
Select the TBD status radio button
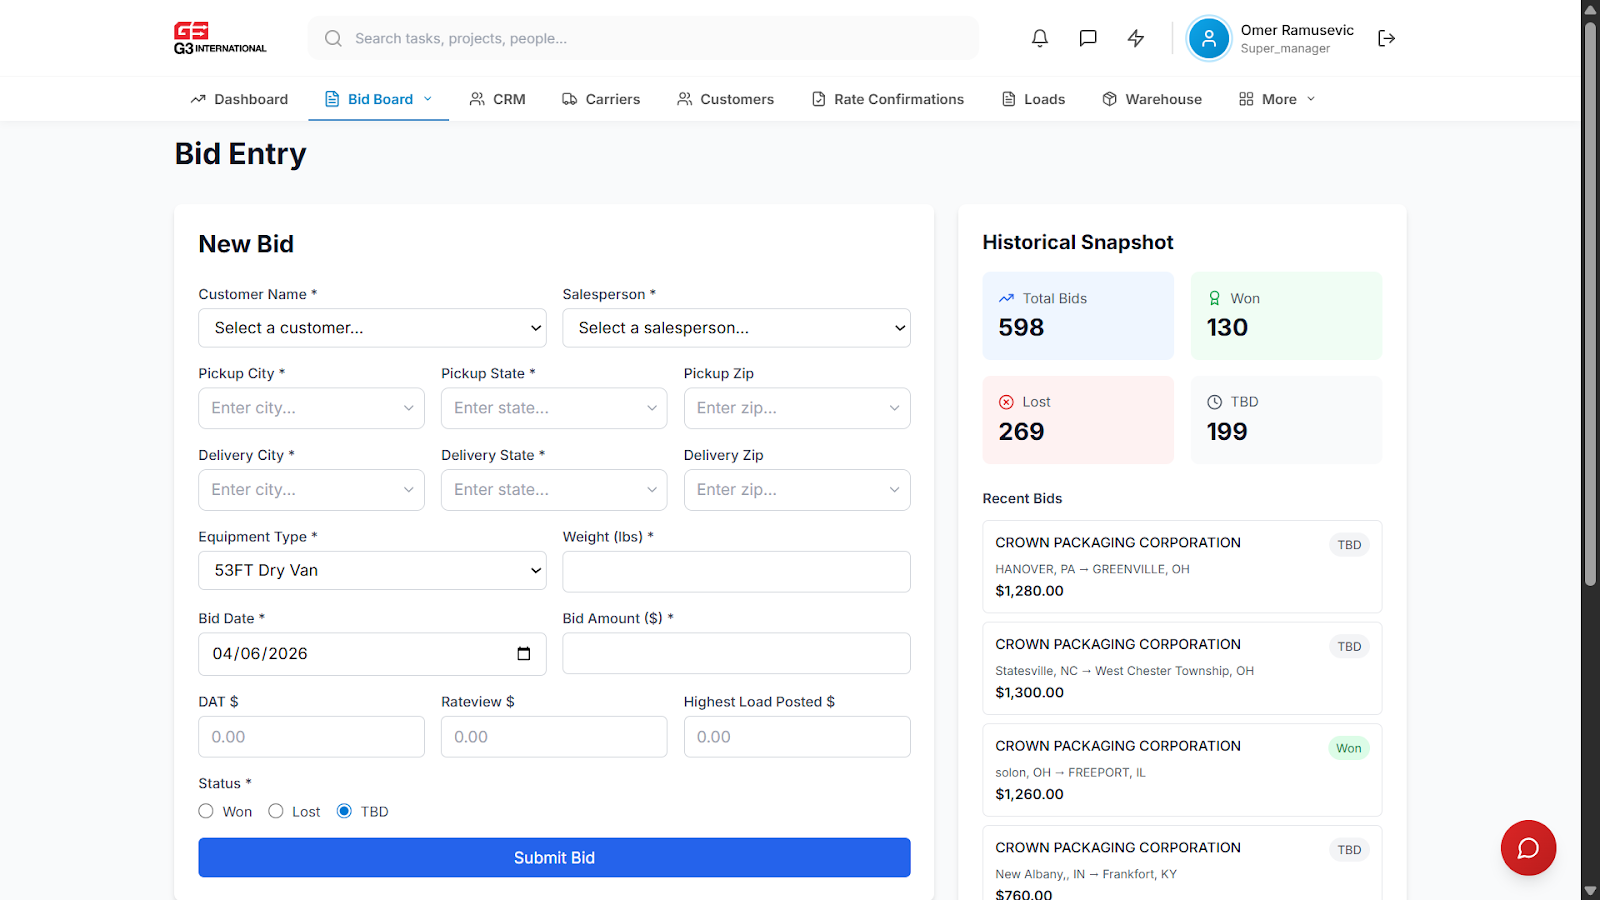click(344, 811)
